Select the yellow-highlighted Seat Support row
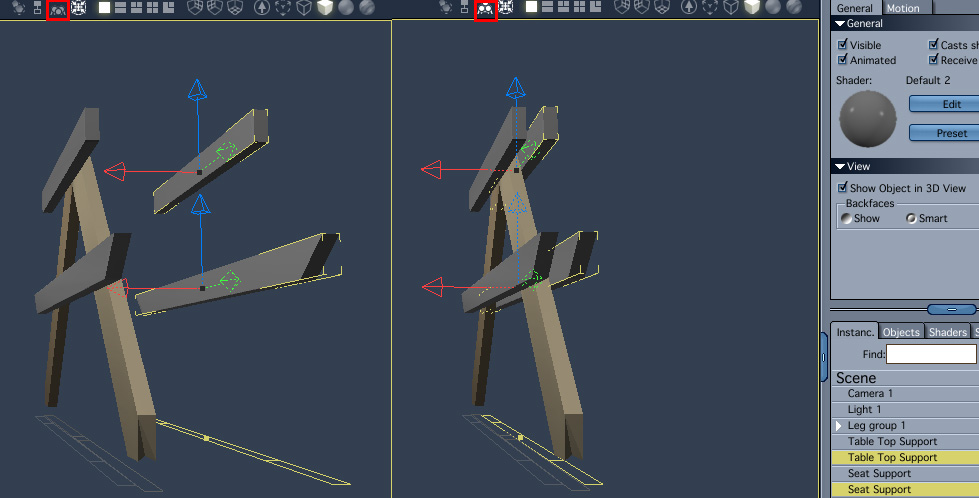The height and width of the screenshot is (498, 979). (x=905, y=489)
